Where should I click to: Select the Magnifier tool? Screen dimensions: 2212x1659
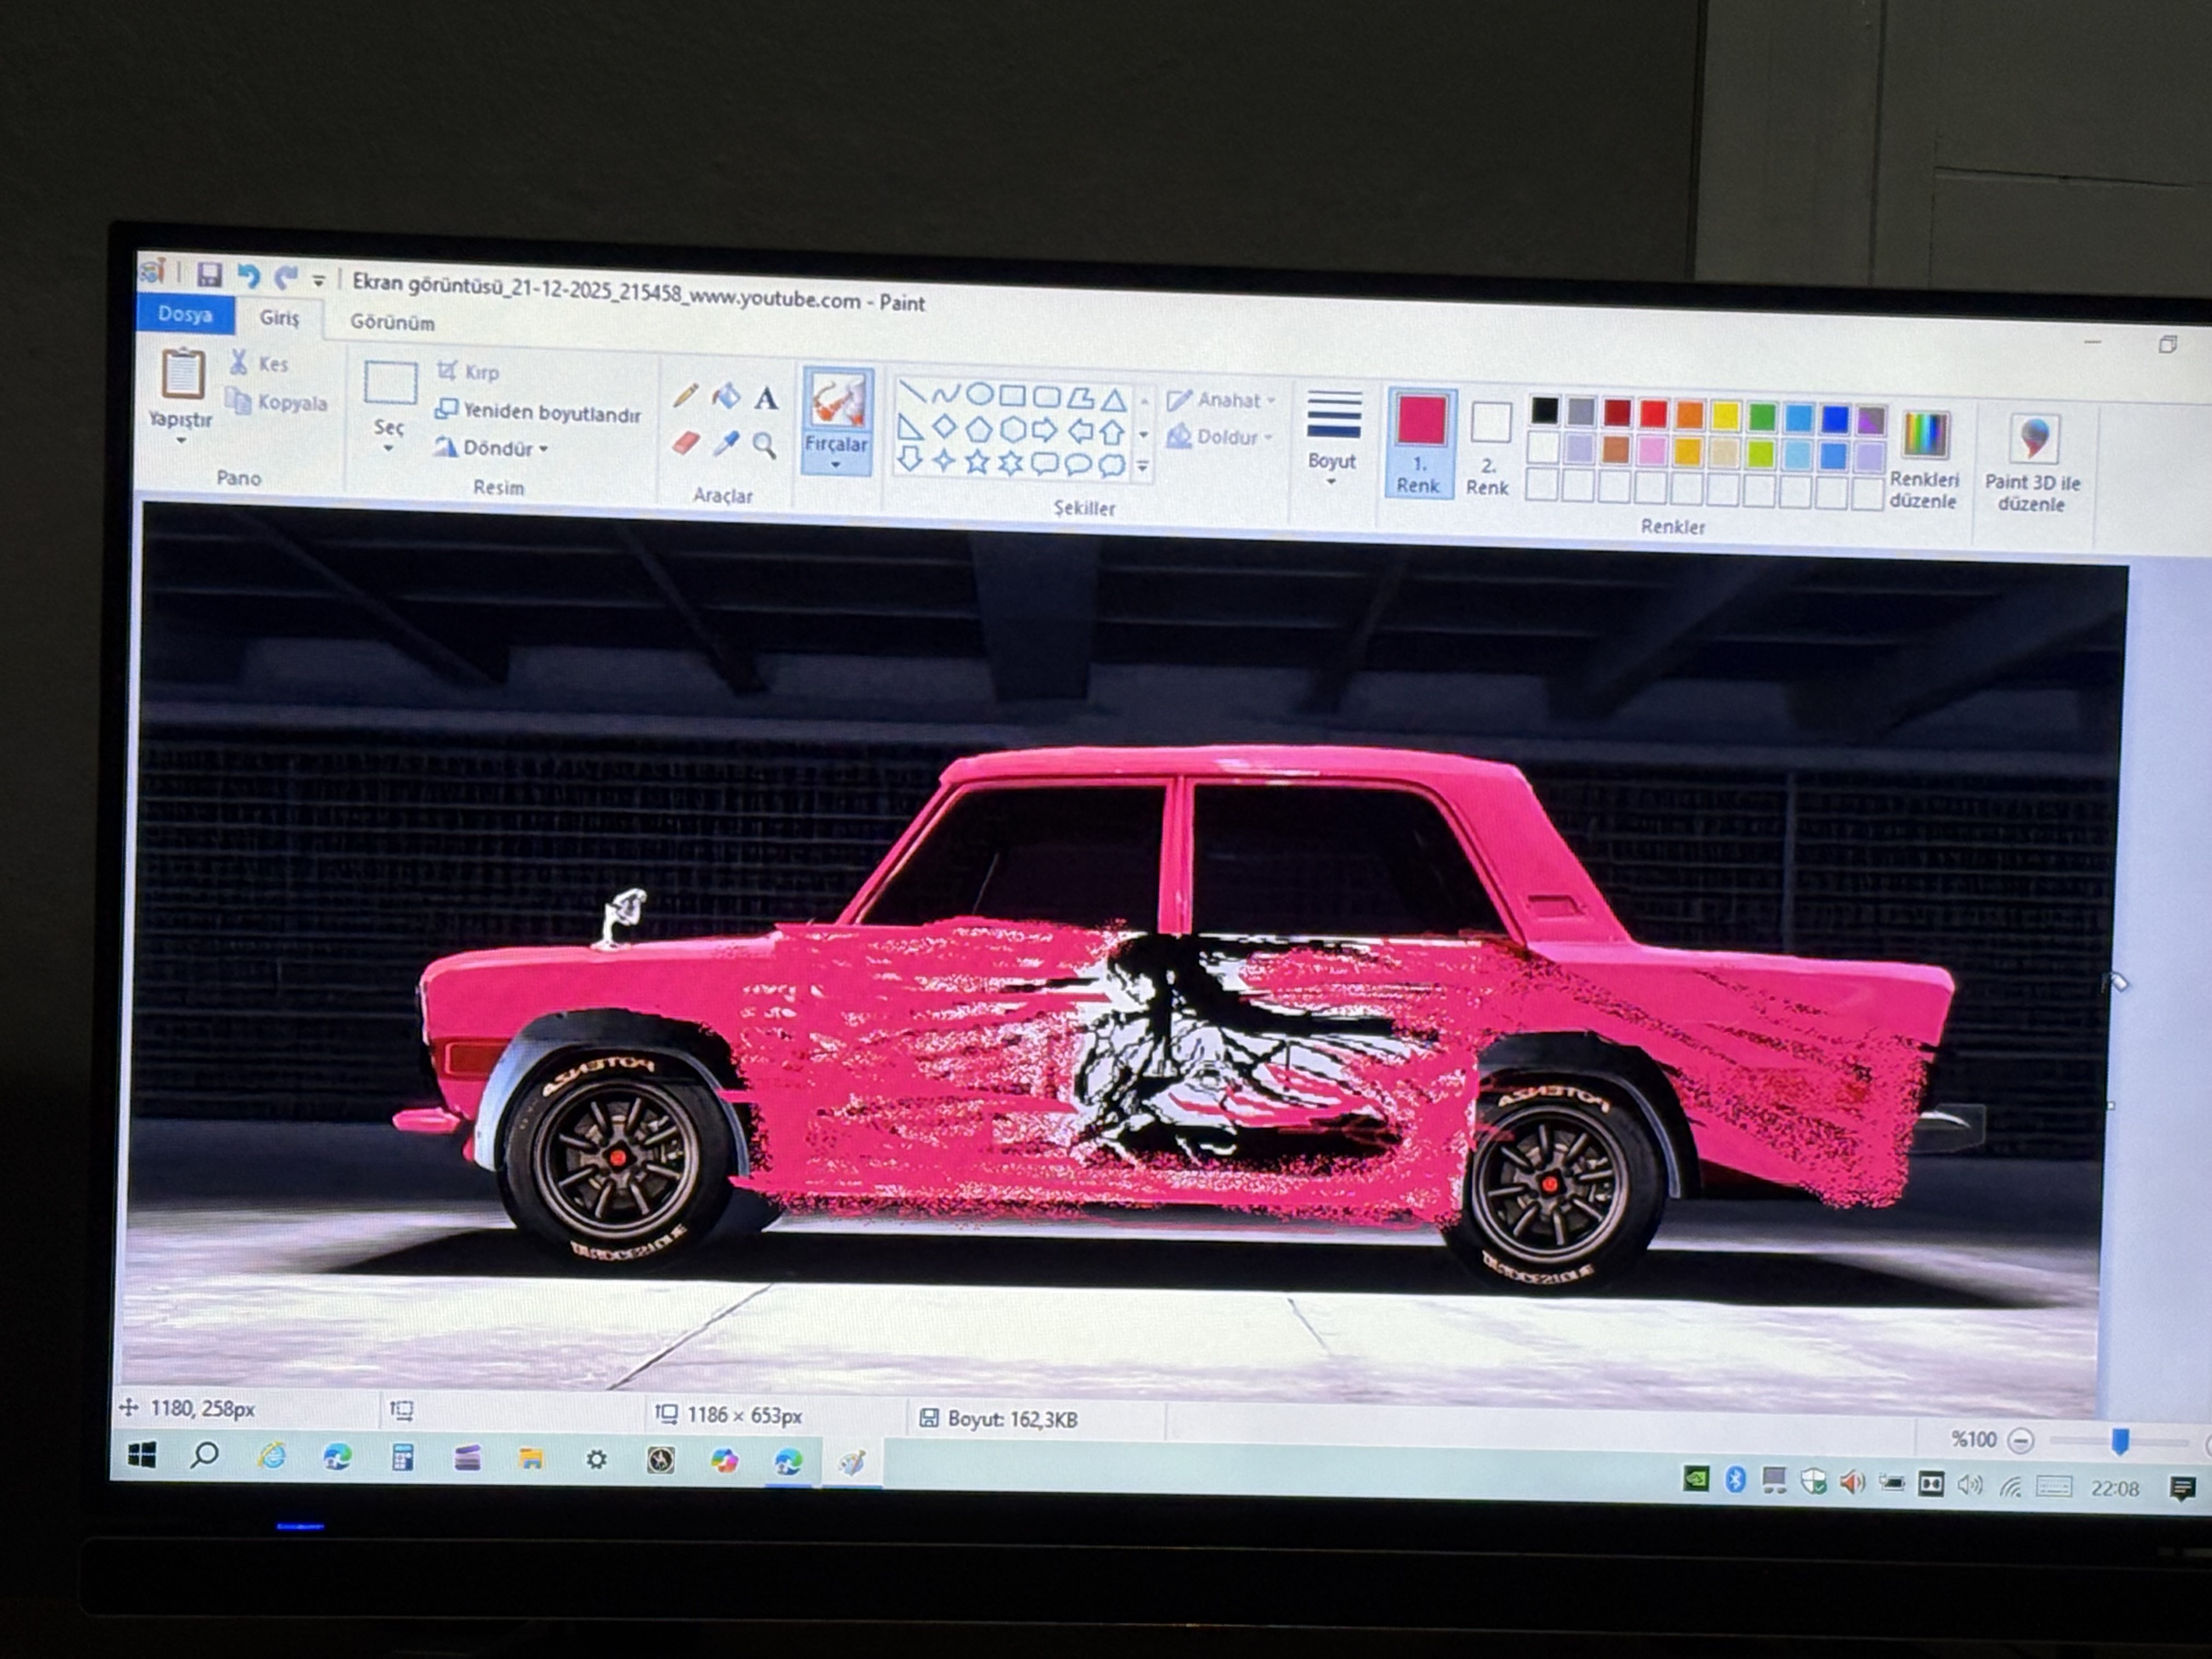tap(765, 445)
